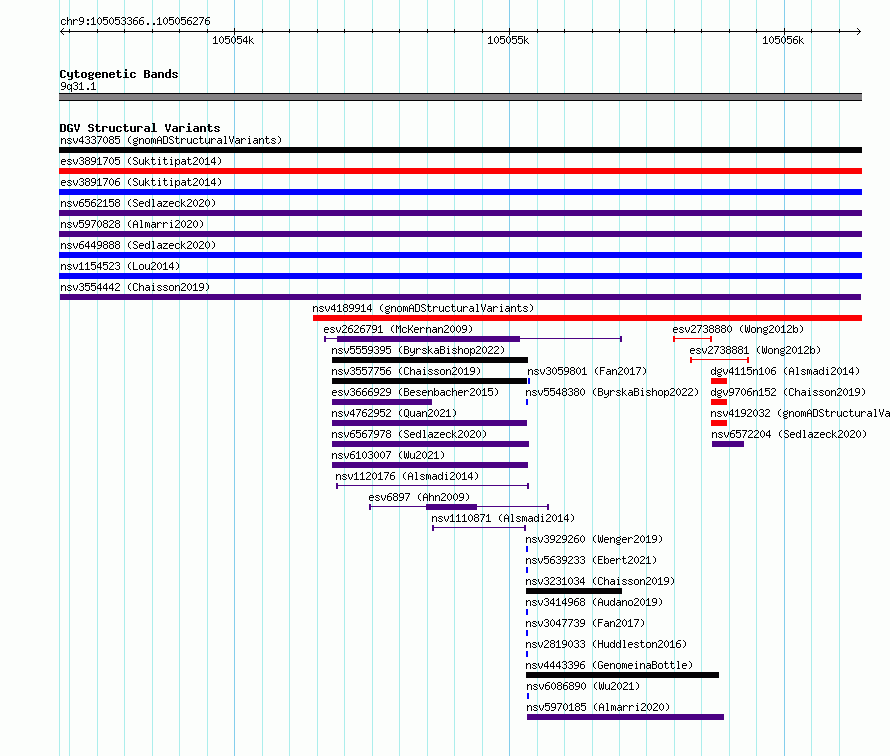The height and width of the screenshot is (756, 890).
Task: Click the ruler's right arrow end
Action: 858,32
